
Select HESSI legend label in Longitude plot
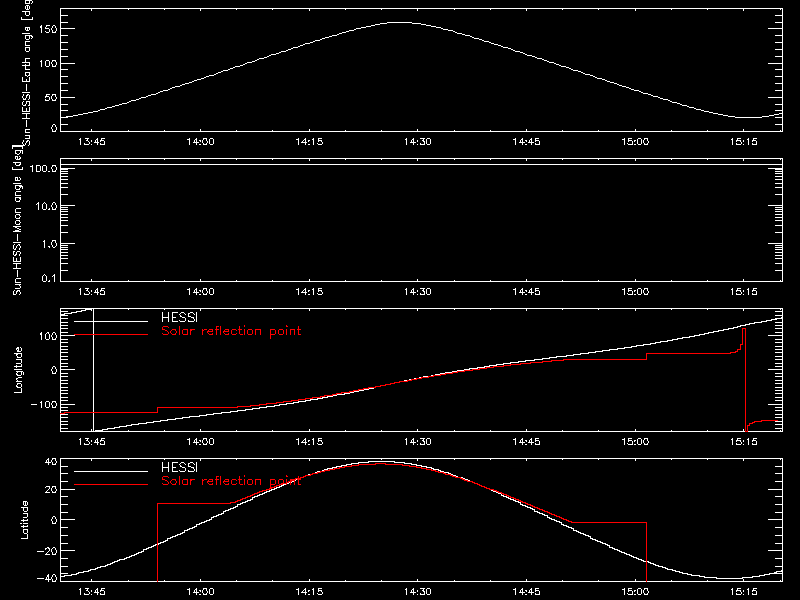click(179, 317)
